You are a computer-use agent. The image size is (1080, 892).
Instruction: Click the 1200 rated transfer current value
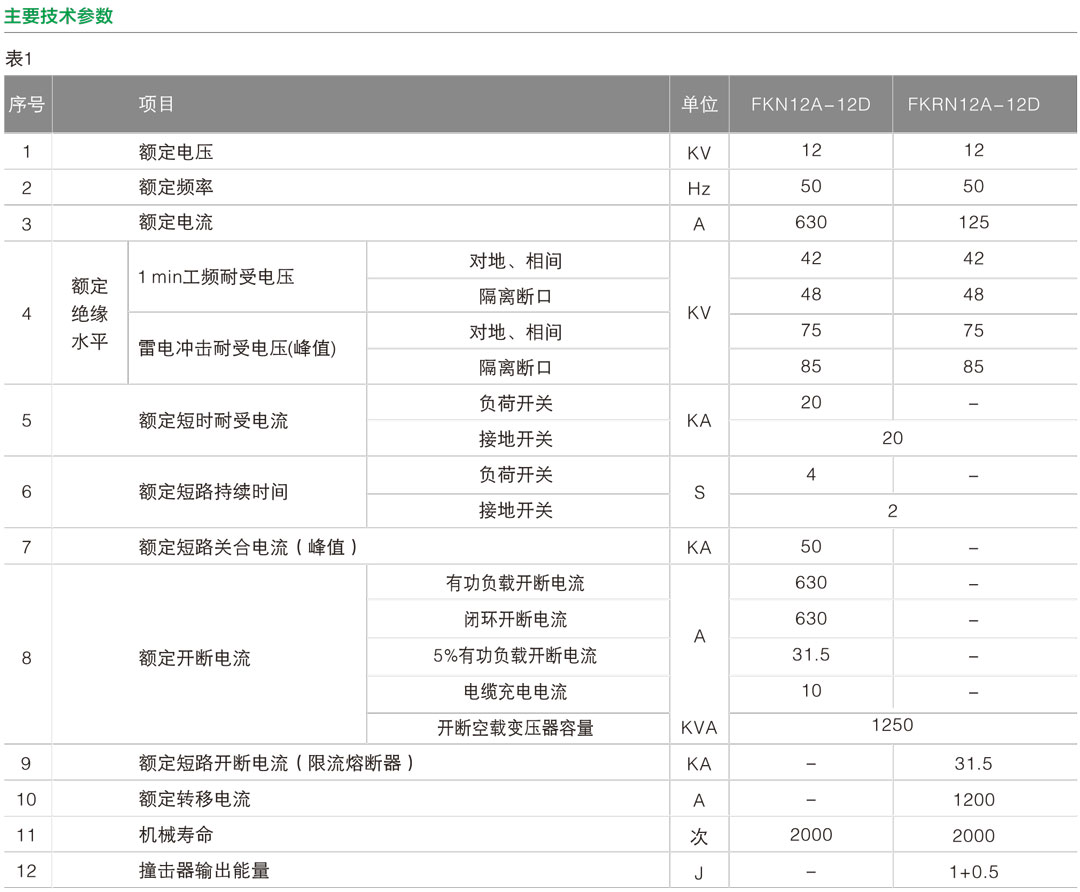pos(973,799)
